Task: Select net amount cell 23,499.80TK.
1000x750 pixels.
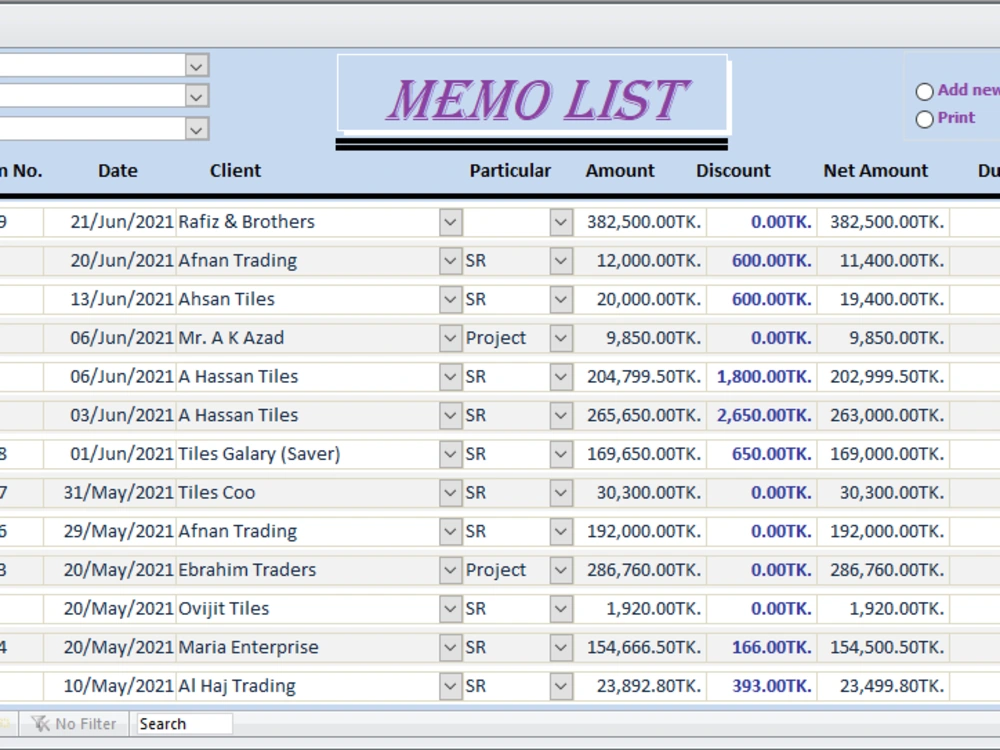Action: point(883,686)
